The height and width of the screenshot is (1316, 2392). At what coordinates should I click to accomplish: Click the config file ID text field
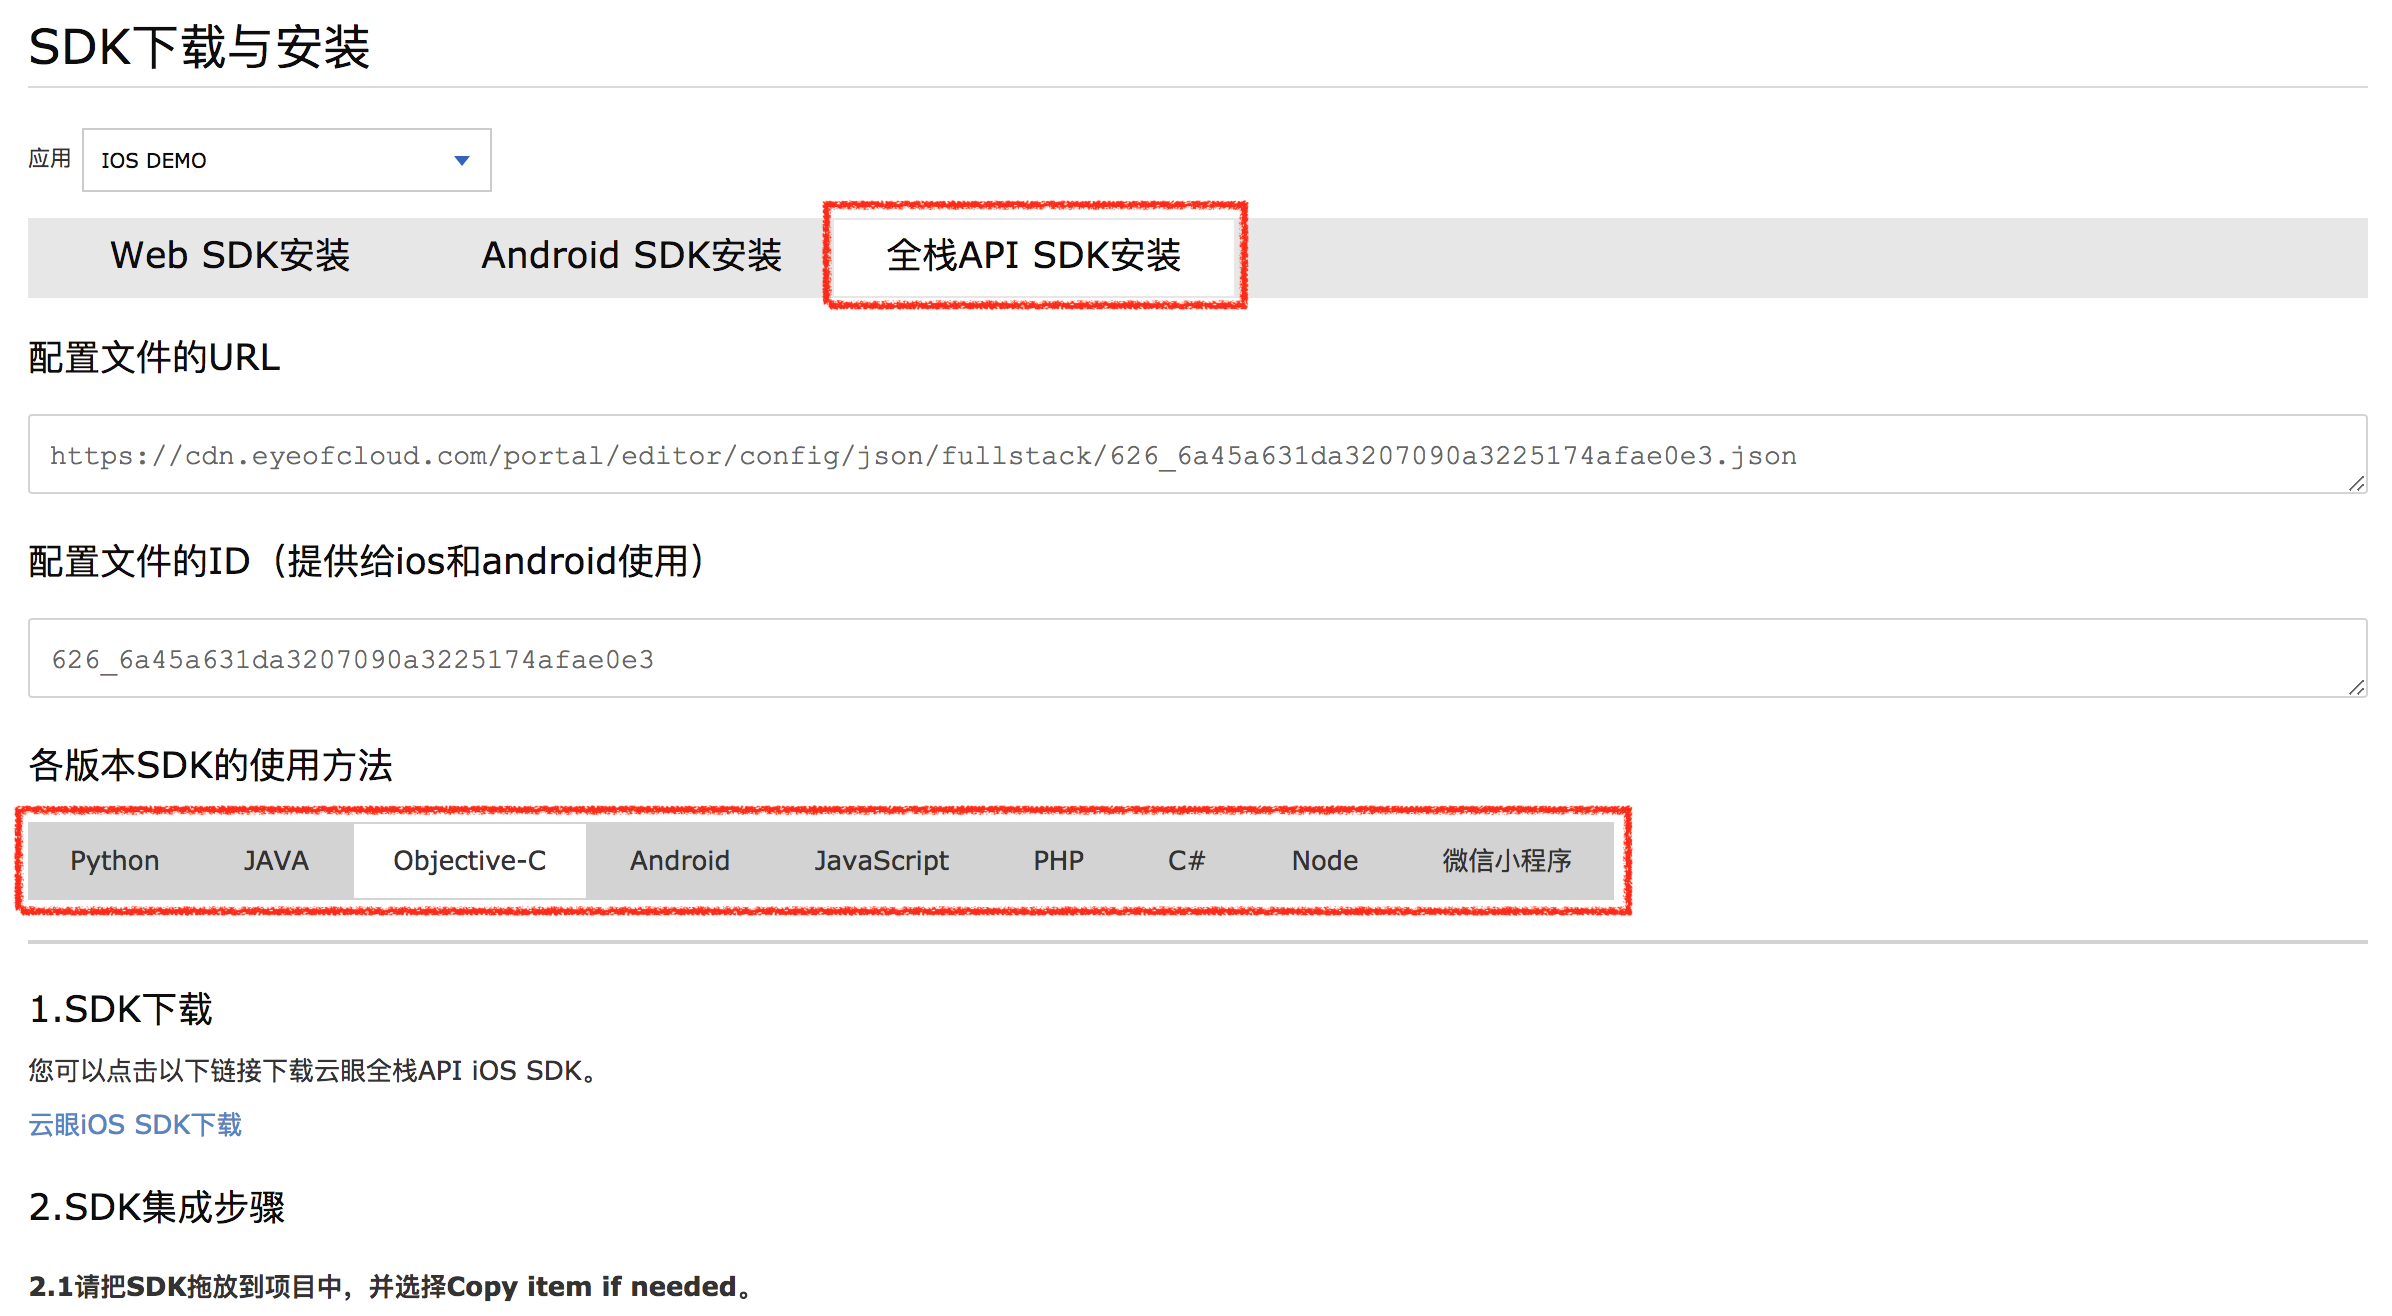tap(1197, 658)
